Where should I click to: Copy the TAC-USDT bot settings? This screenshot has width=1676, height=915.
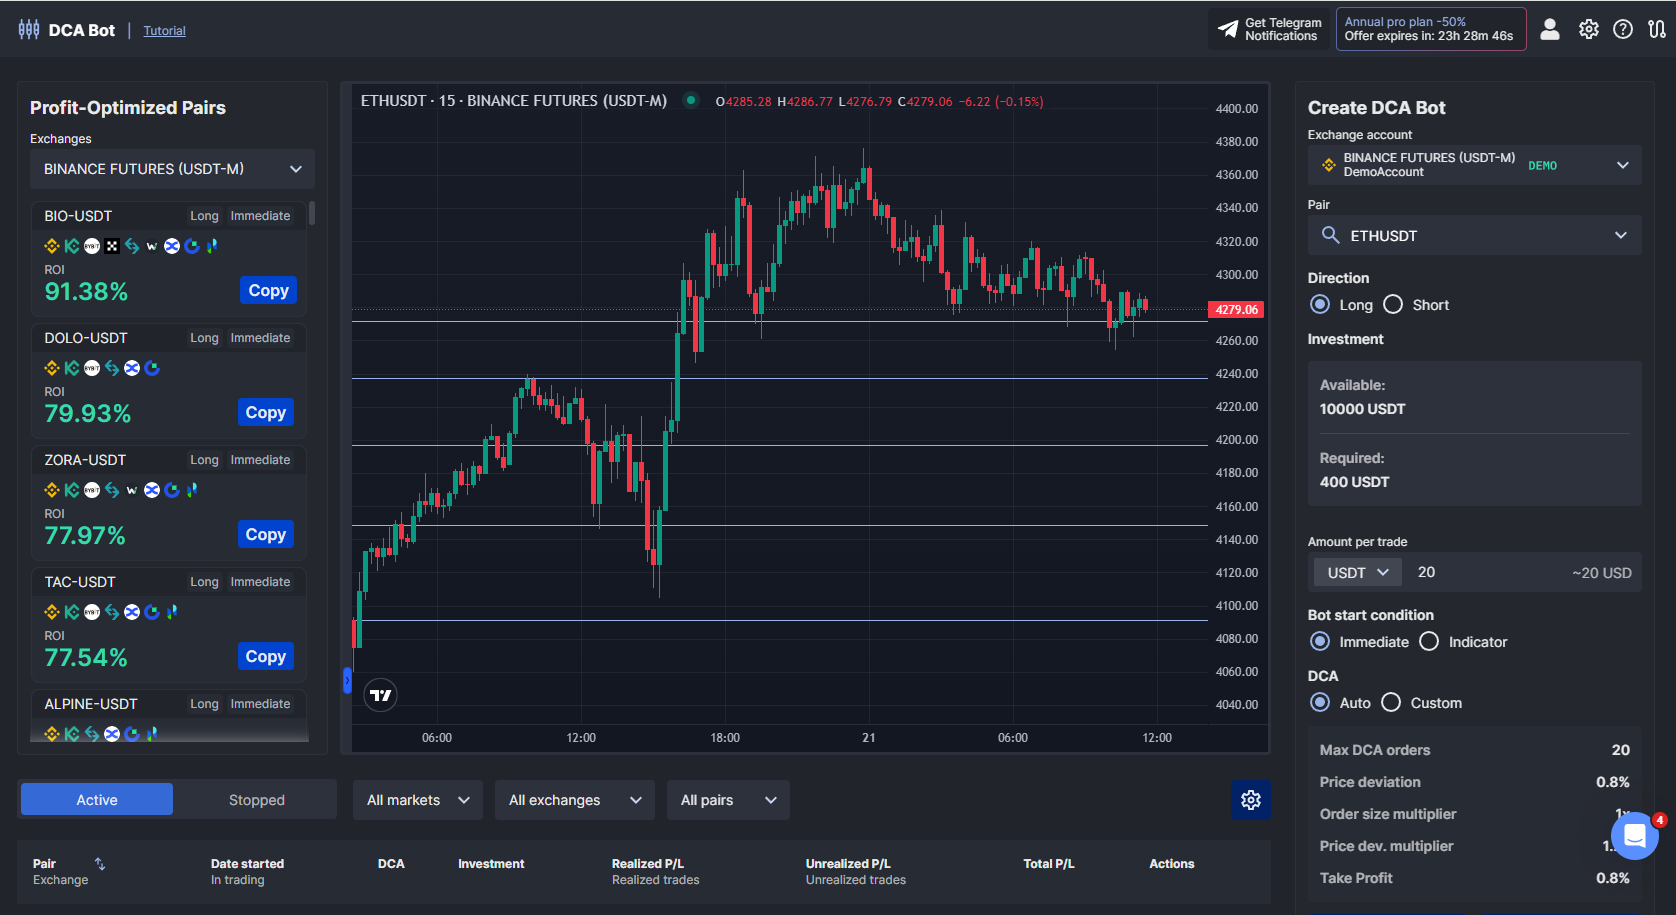[x=266, y=656]
